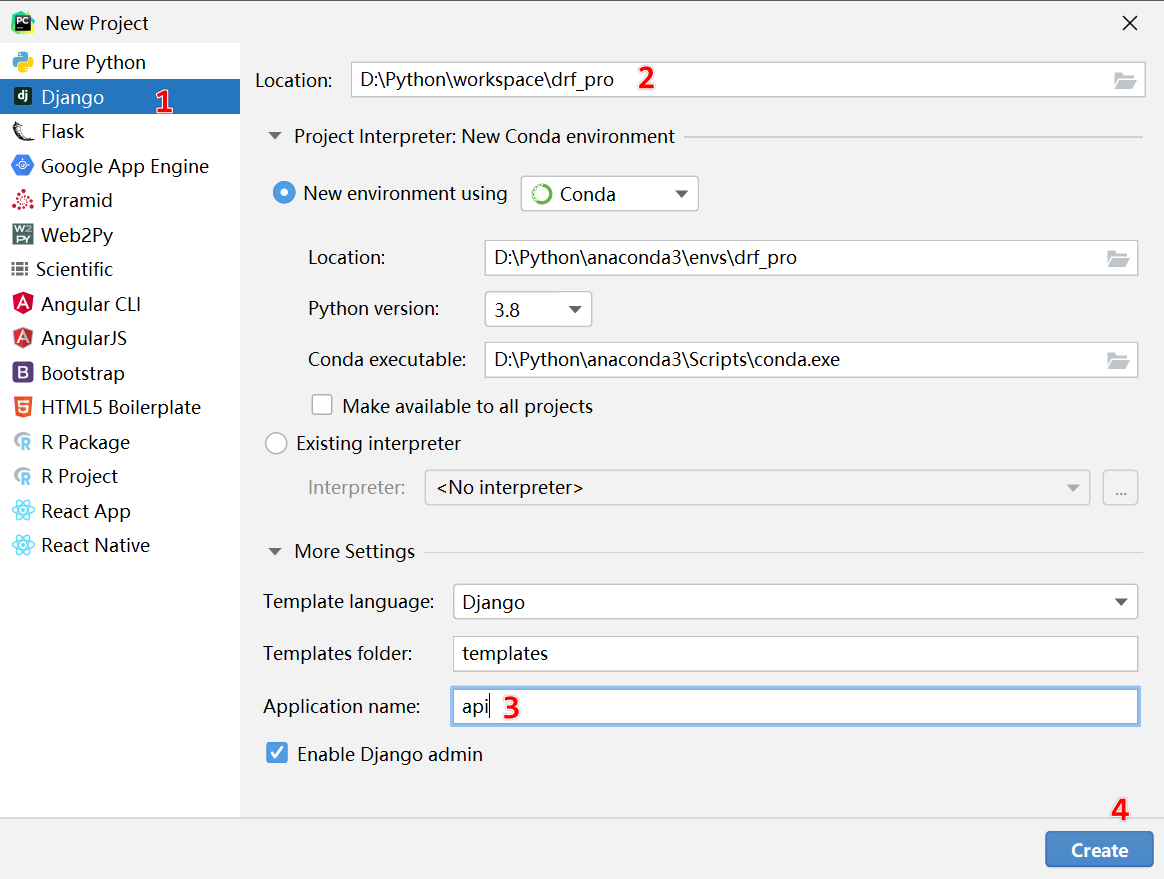Click the Scientific grid icon

pyautogui.click(x=20, y=269)
